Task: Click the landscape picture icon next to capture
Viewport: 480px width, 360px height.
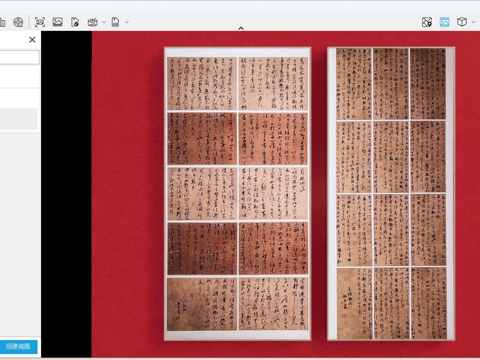Action: 57,22
